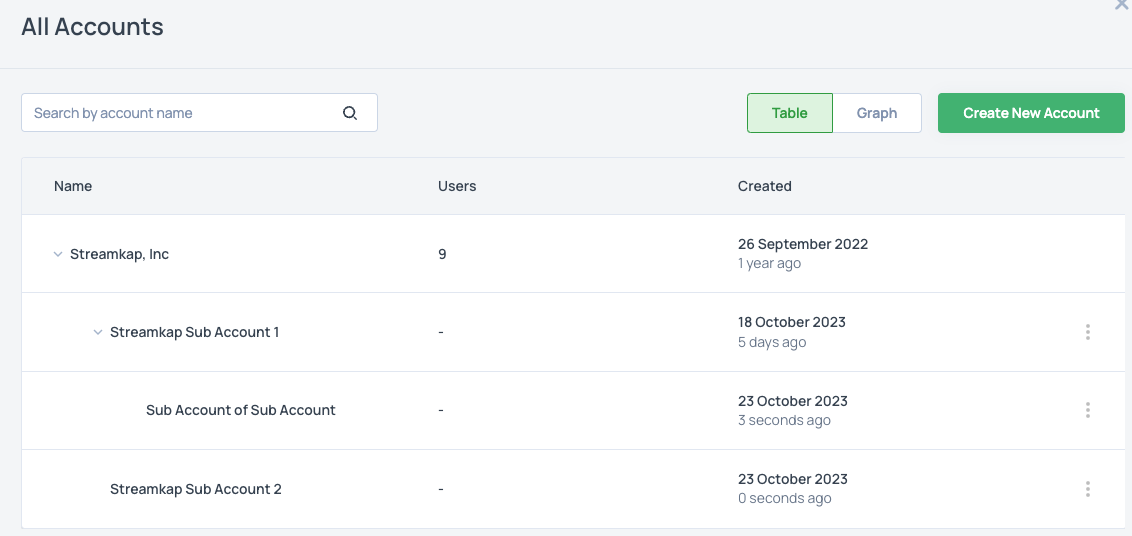The image size is (1132, 536).
Task: Close the All Accounts panel
Action: click(1121, 5)
